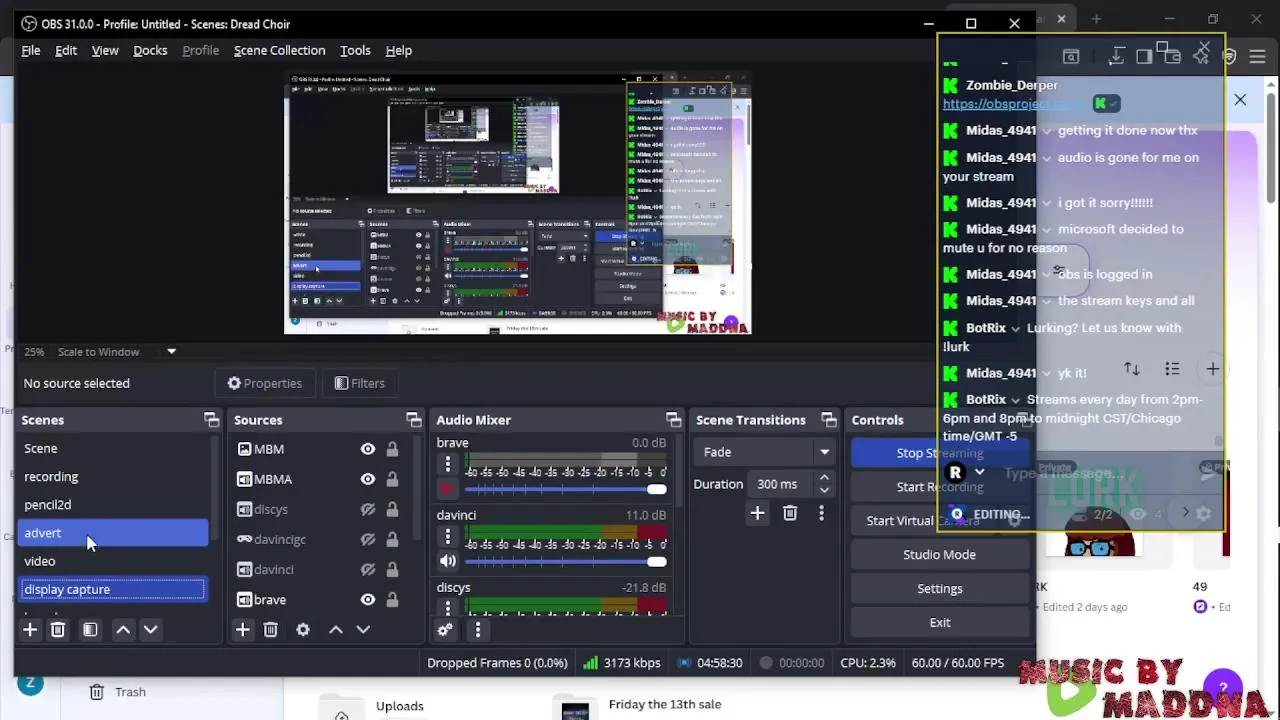Open the Help menu

pos(399,50)
